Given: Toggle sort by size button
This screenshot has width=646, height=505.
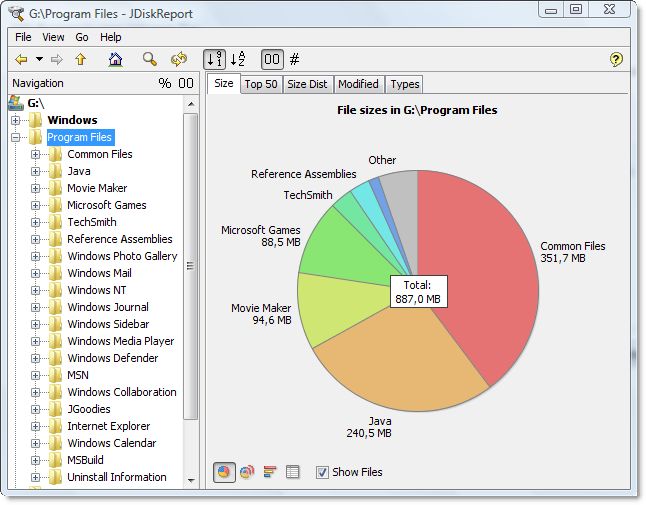Looking at the screenshot, I should point(214,60).
